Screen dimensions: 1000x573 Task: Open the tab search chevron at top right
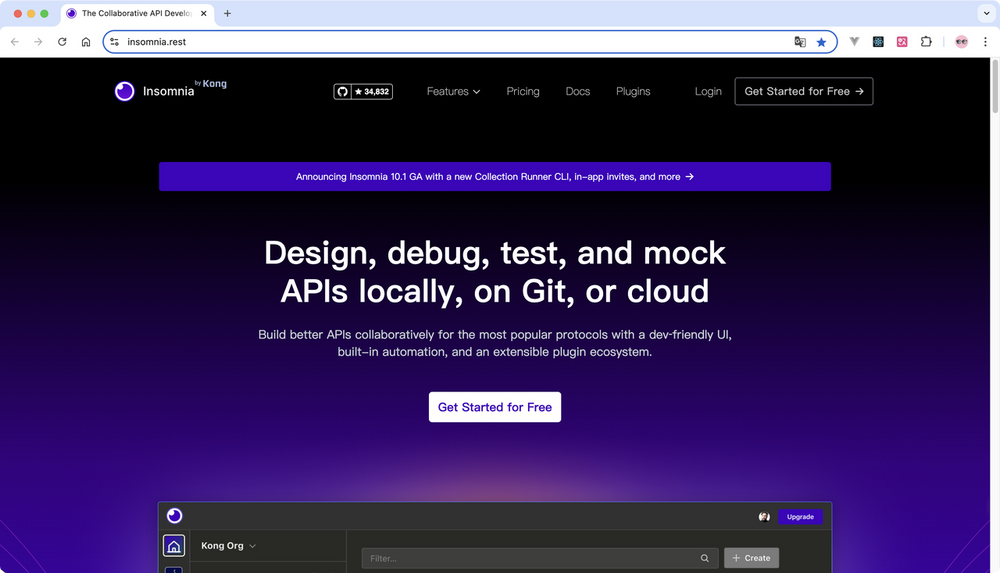coord(985,13)
